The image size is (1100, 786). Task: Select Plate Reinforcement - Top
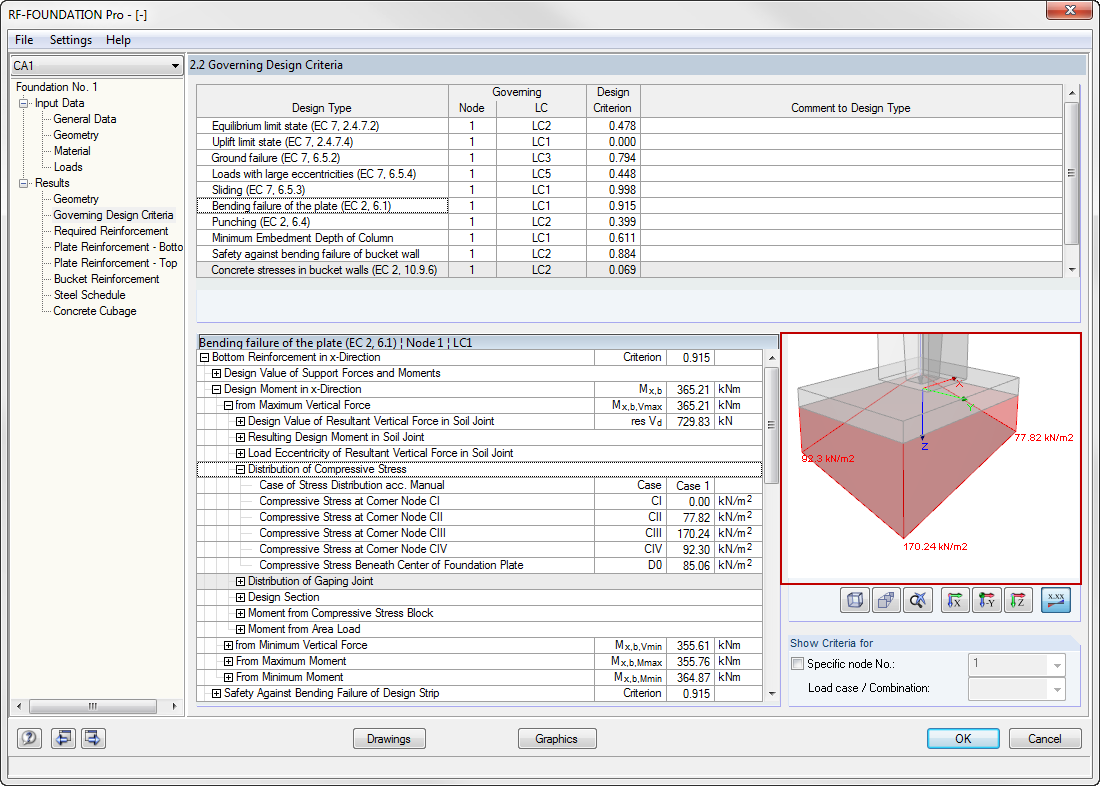tap(116, 263)
